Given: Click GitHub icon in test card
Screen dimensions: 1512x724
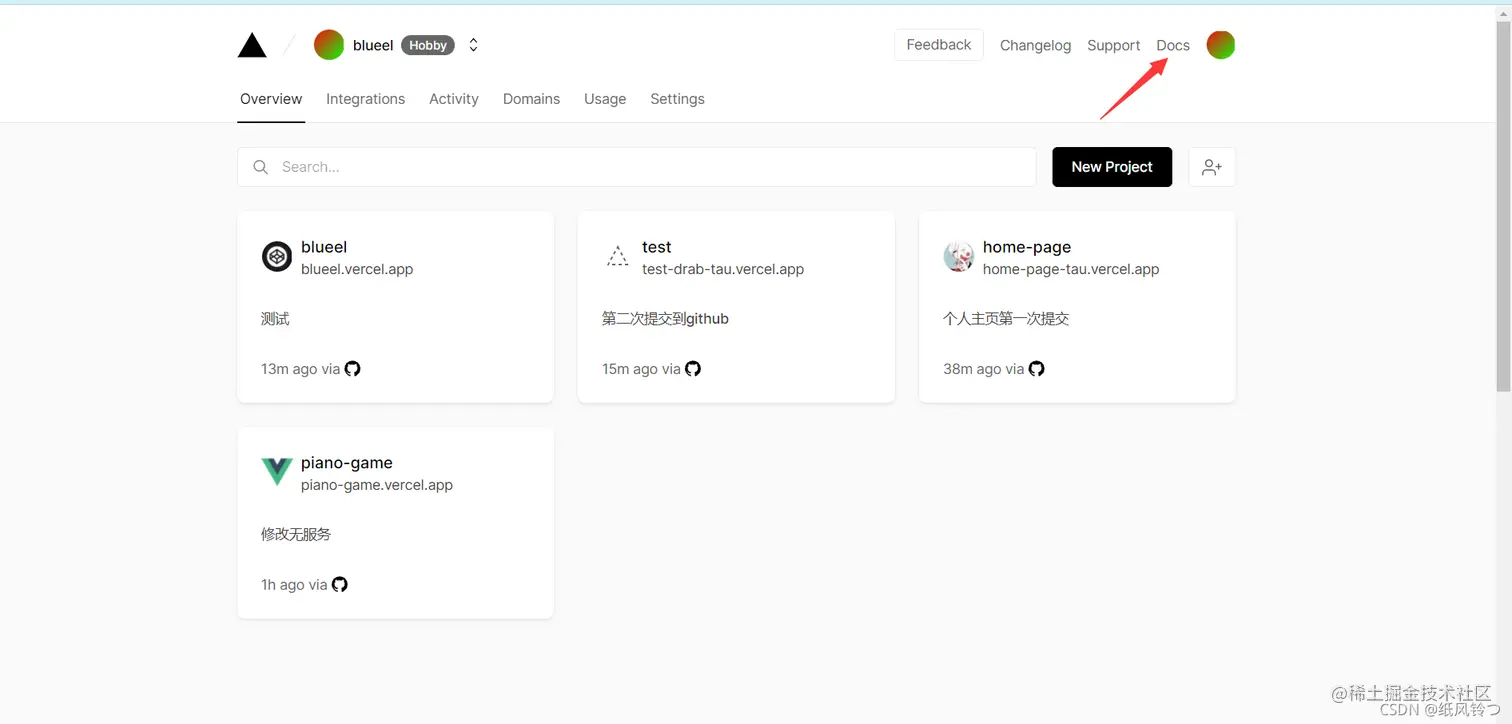Looking at the screenshot, I should (x=693, y=369).
